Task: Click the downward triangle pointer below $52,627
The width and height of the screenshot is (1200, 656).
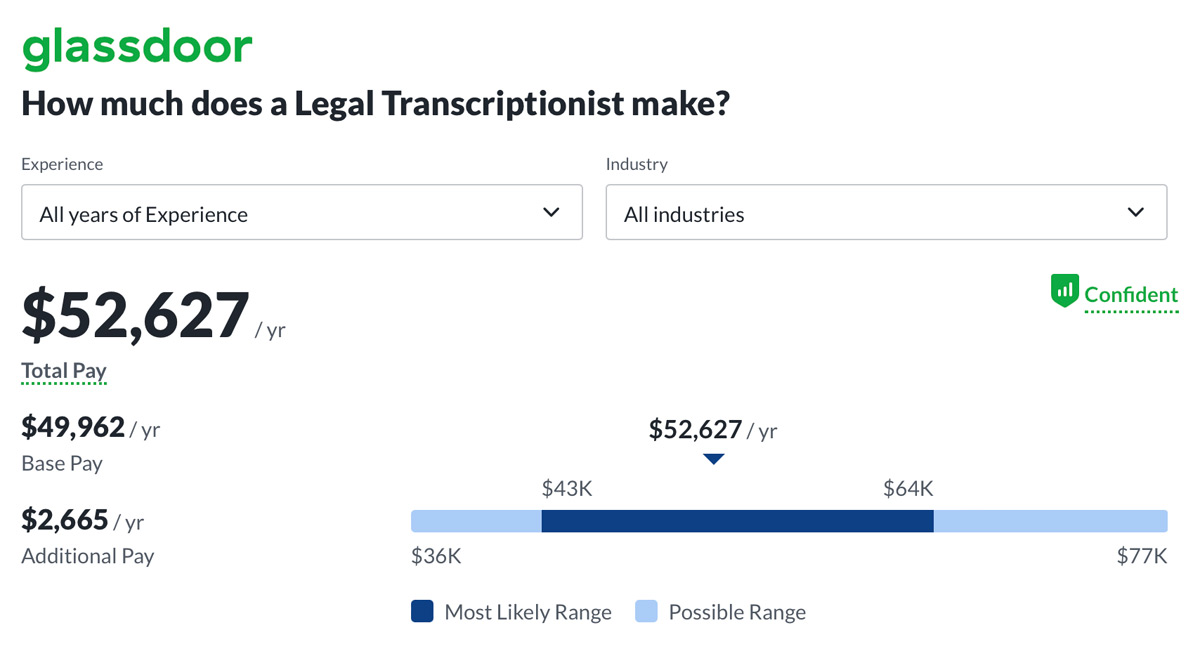Action: click(x=714, y=459)
